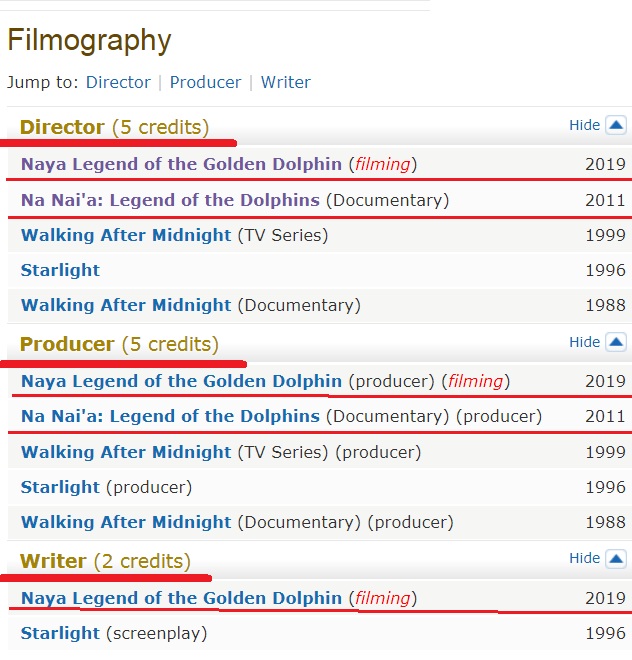This screenshot has width=632, height=660.
Task: Collapse Producer section with arrow icon
Action: click(x=616, y=342)
